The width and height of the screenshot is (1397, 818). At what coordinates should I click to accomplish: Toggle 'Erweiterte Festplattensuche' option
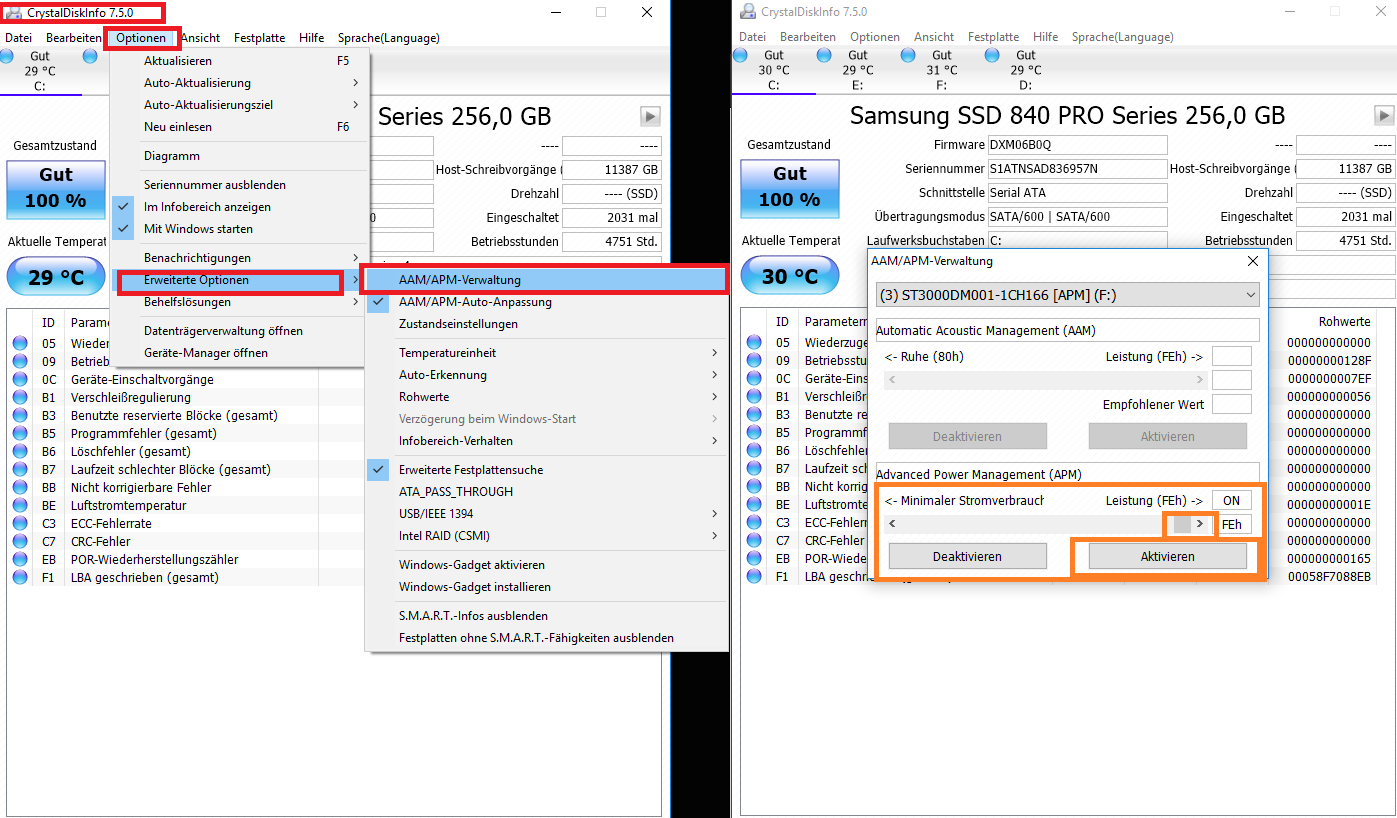(546, 470)
